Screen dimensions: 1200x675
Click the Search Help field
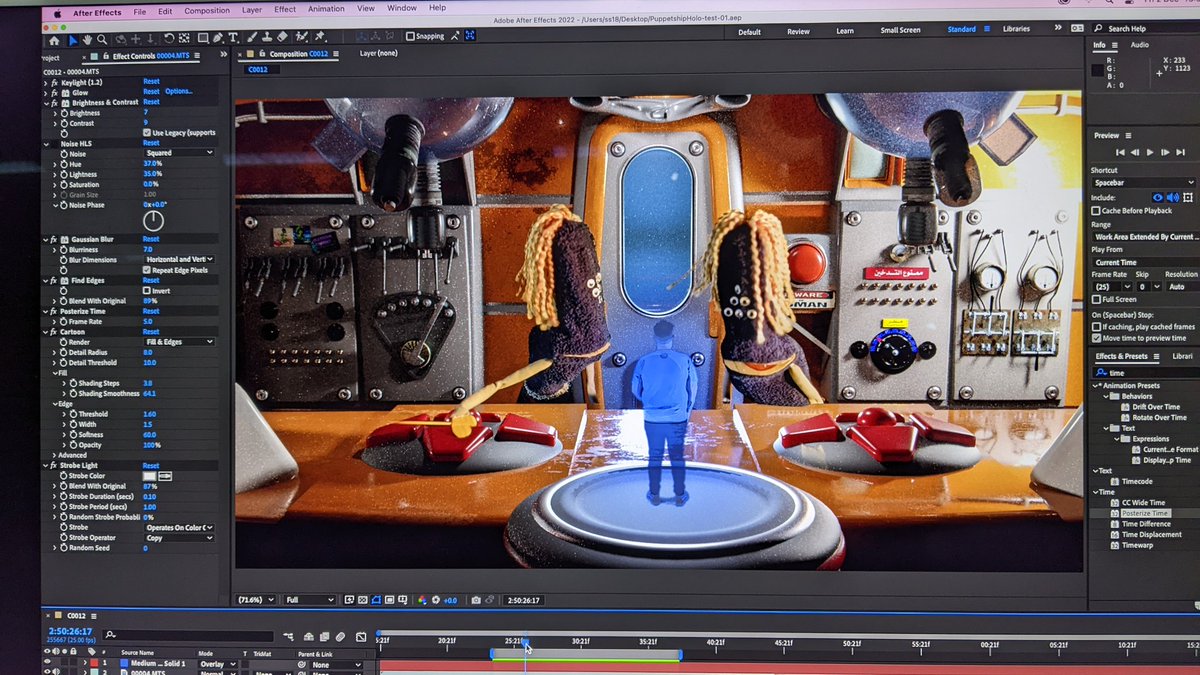point(1145,28)
